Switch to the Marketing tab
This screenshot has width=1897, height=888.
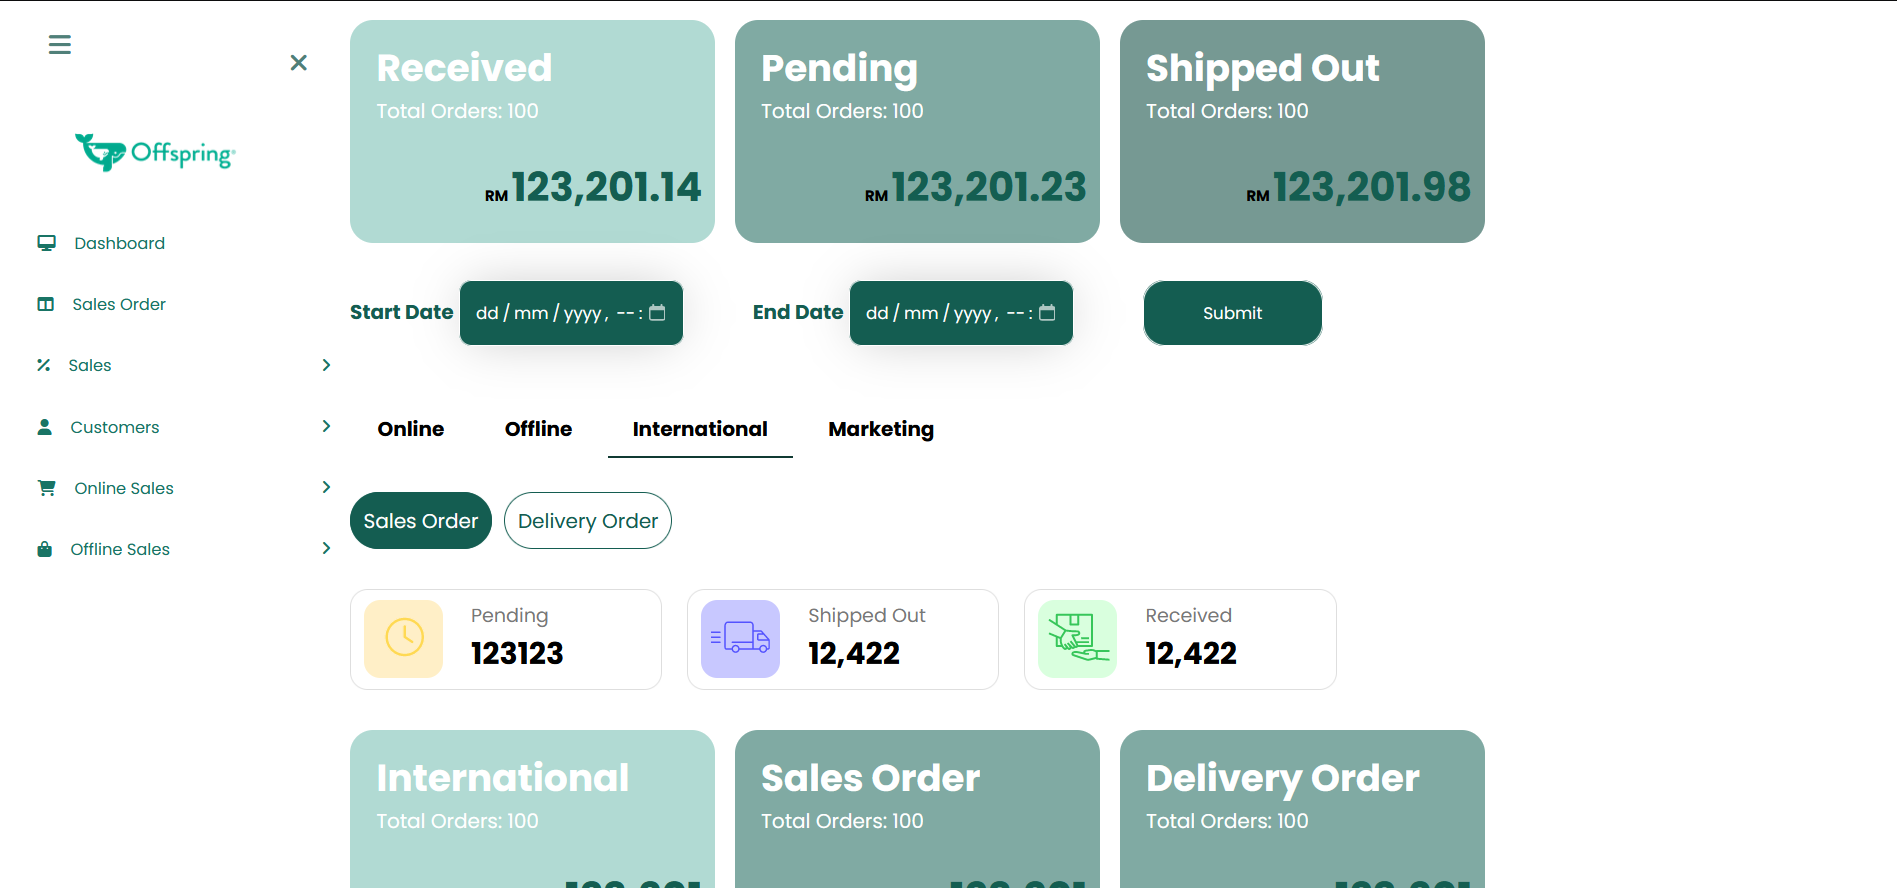pos(881,429)
